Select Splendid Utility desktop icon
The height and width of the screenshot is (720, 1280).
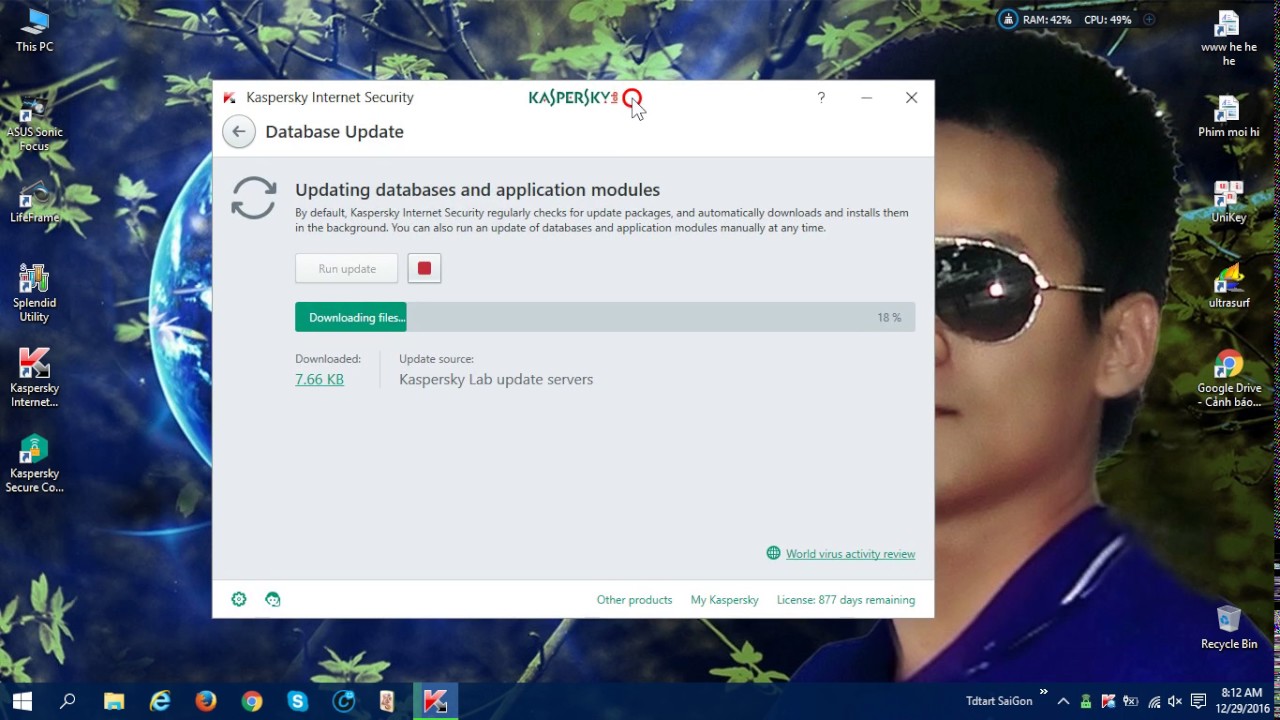34,293
